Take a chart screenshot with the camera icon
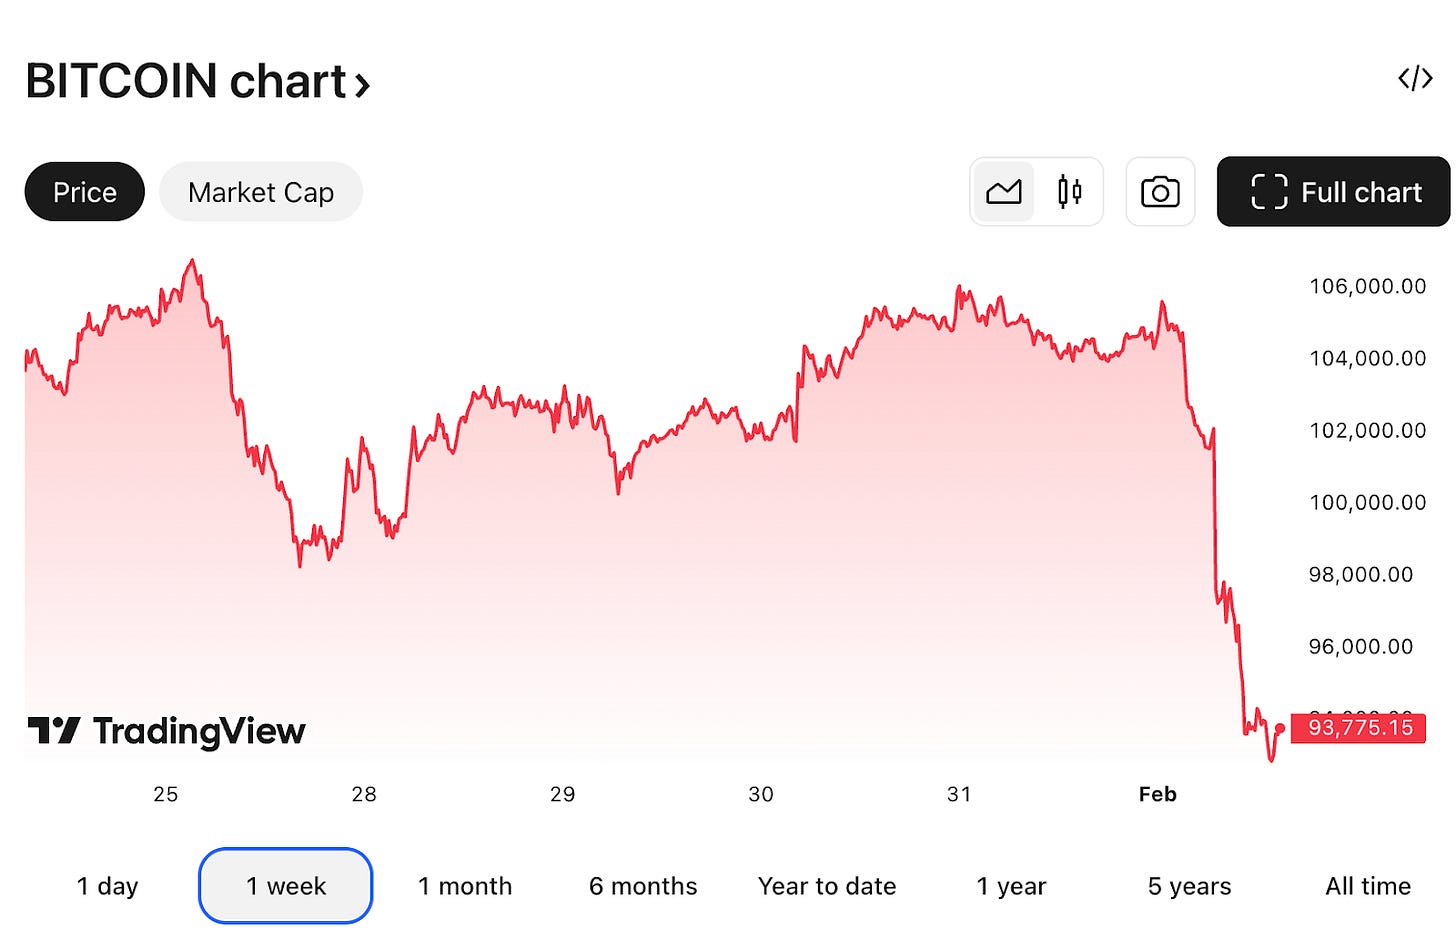Viewport: 1456px width, 949px height. tap(1160, 191)
